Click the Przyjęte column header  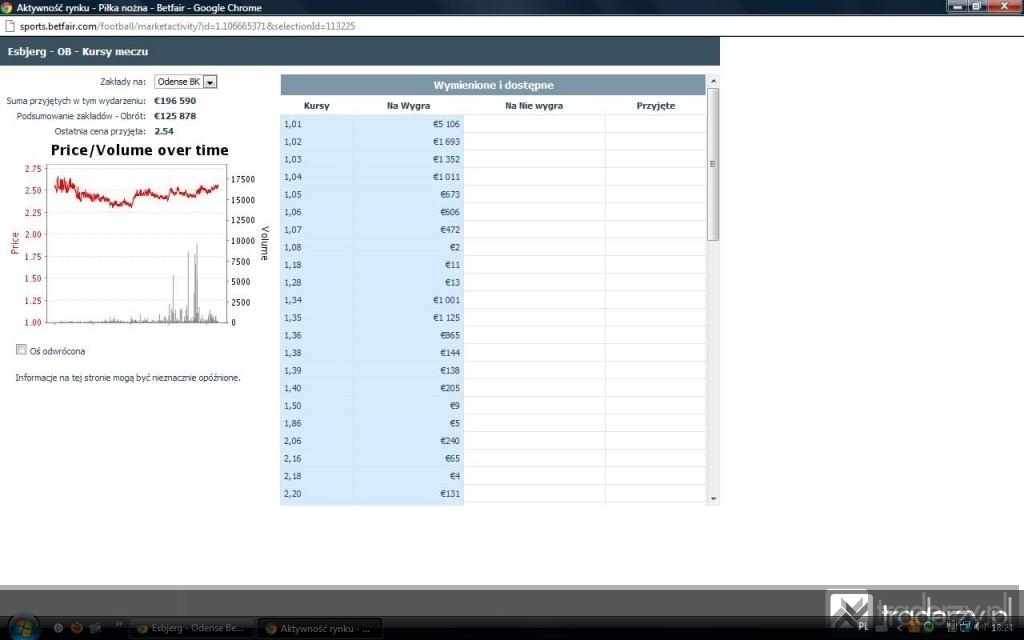656,105
